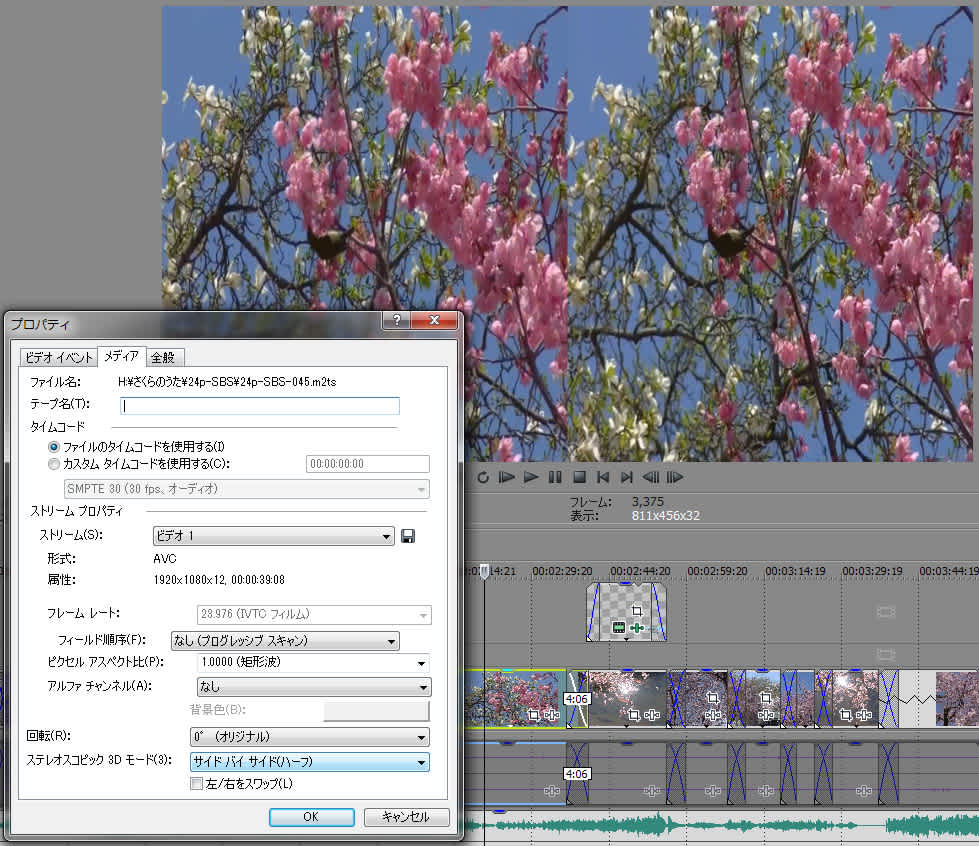Enable the '左/右をスワップ' checkbox
Viewport: 979px width, 846px height.
pos(197,784)
